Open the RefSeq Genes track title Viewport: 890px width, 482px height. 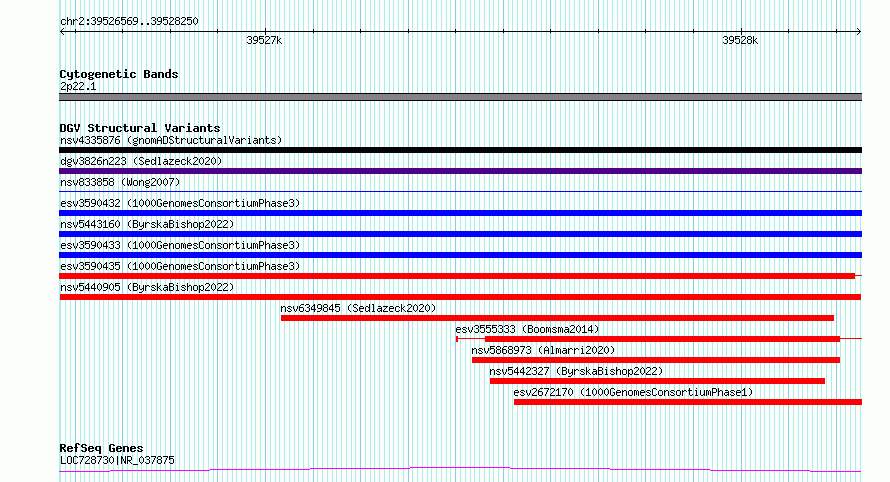pos(101,448)
